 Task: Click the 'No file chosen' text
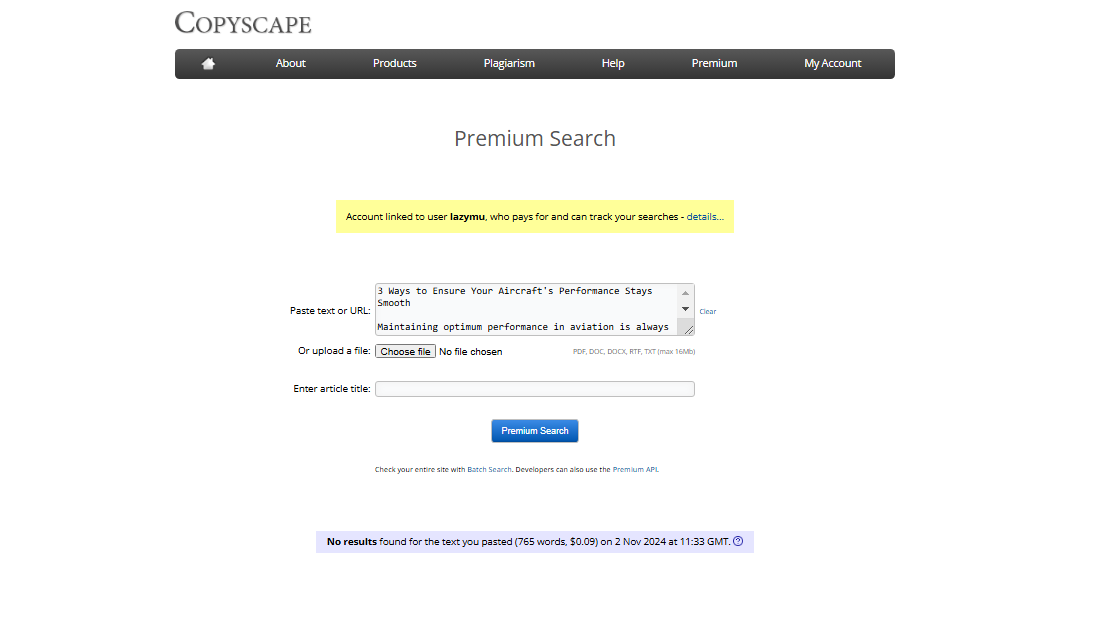(470, 351)
